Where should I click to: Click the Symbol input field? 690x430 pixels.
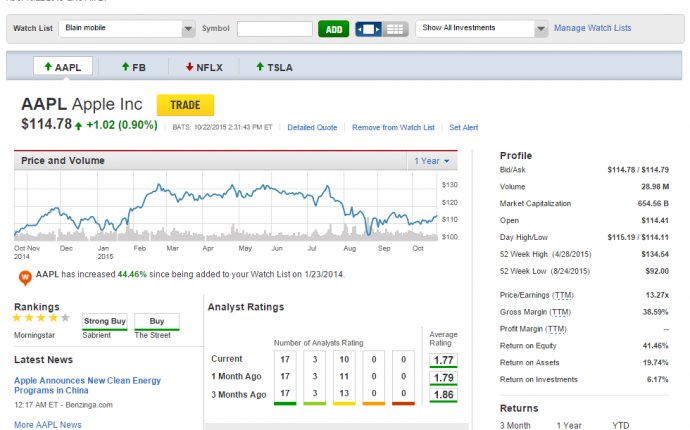pyautogui.click(x=275, y=29)
